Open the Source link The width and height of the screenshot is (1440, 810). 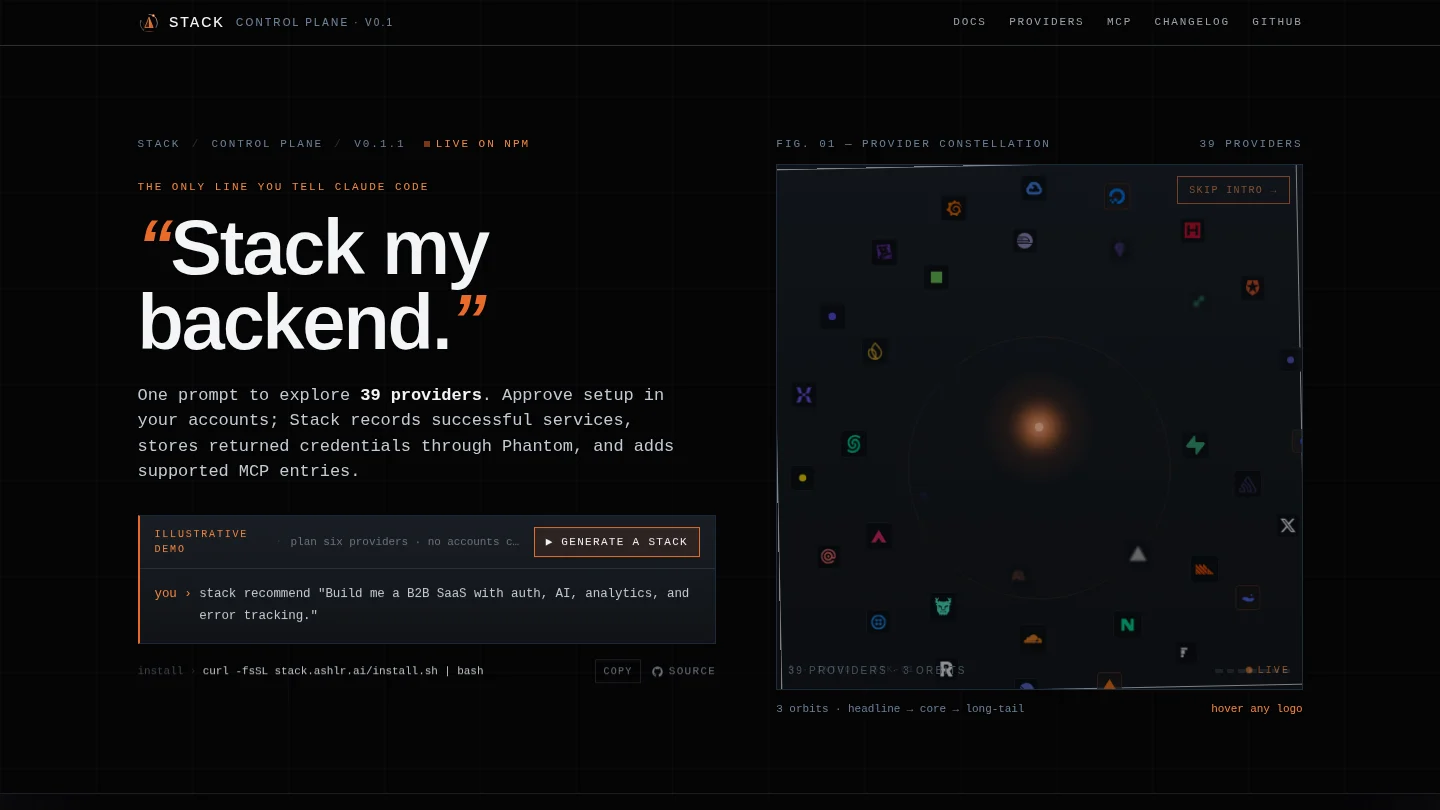coord(684,672)
